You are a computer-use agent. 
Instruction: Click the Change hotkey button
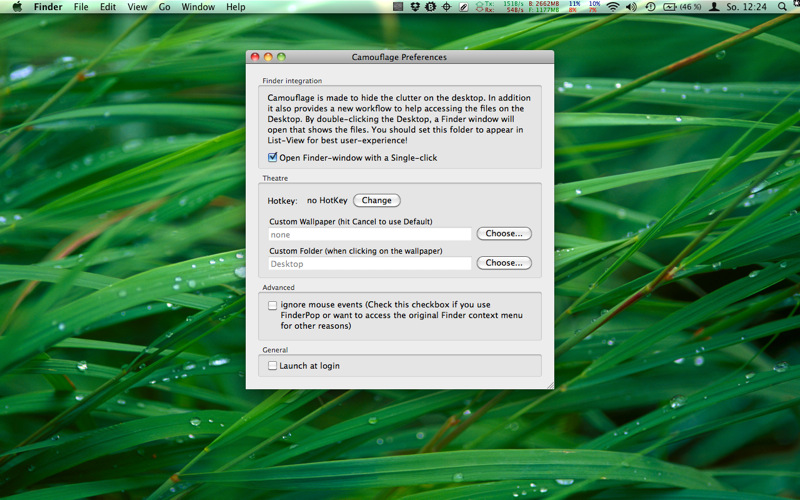pos(377,201)
